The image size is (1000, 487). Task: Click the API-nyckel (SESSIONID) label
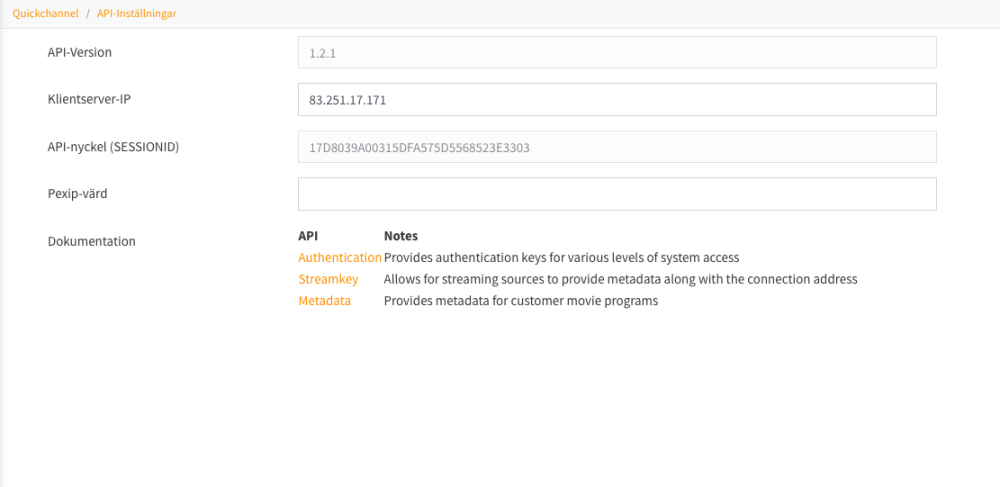[113, 147]
